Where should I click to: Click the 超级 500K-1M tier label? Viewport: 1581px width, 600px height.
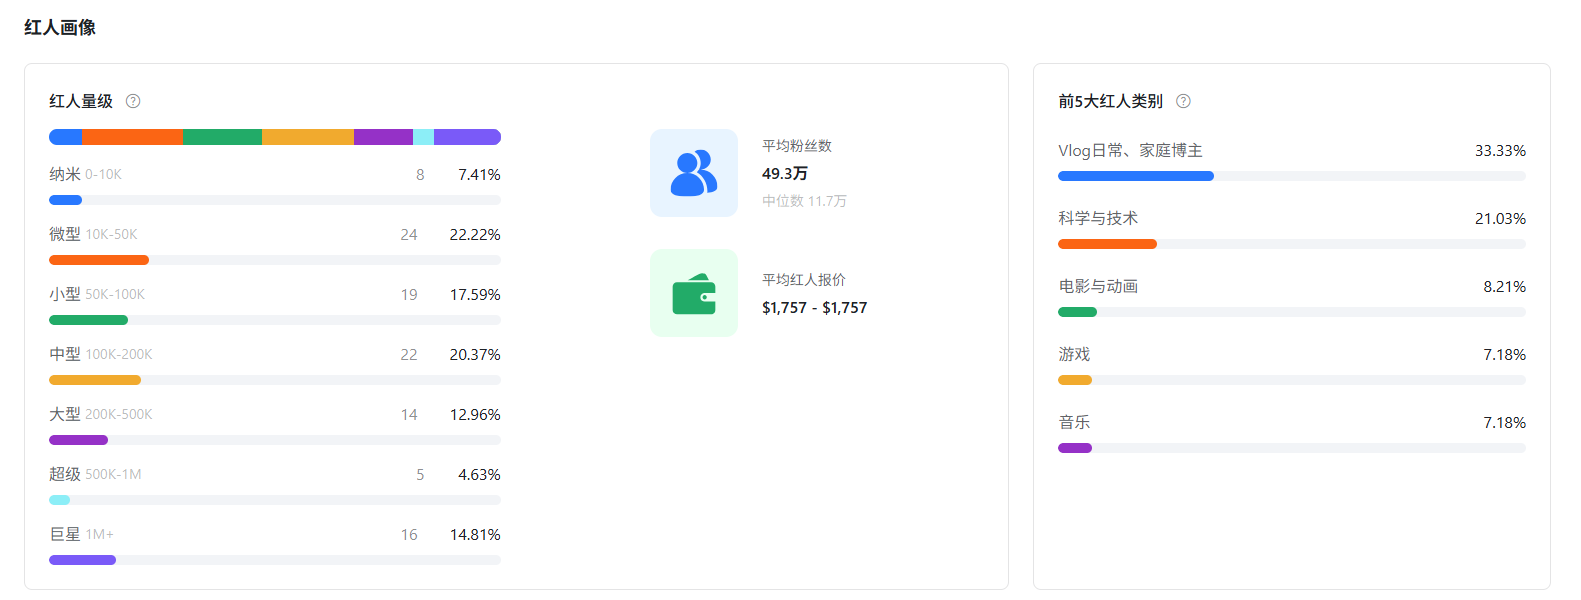(96, 475)
